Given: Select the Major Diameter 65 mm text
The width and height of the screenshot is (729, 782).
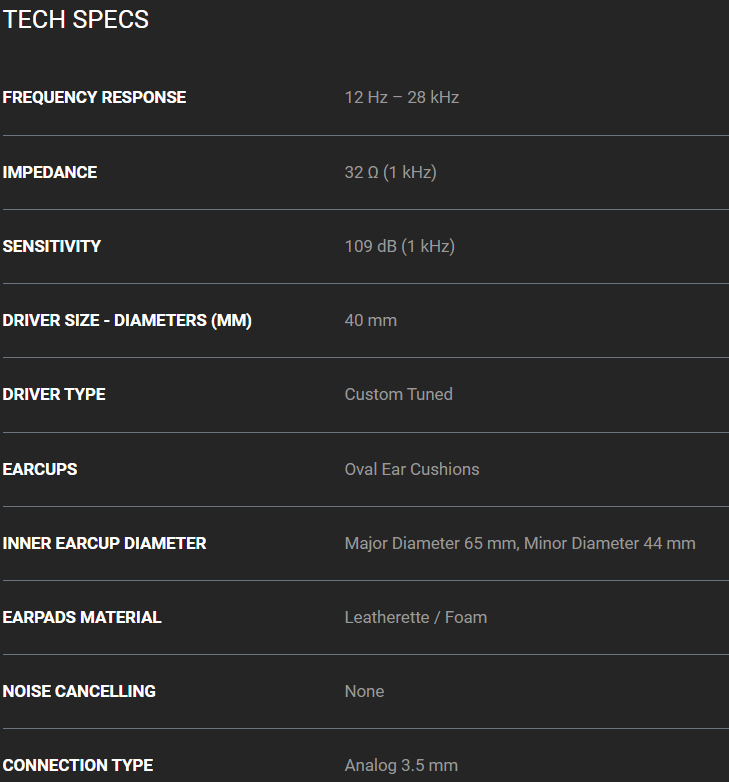Looking at the screenshot, I should point(431,543).
